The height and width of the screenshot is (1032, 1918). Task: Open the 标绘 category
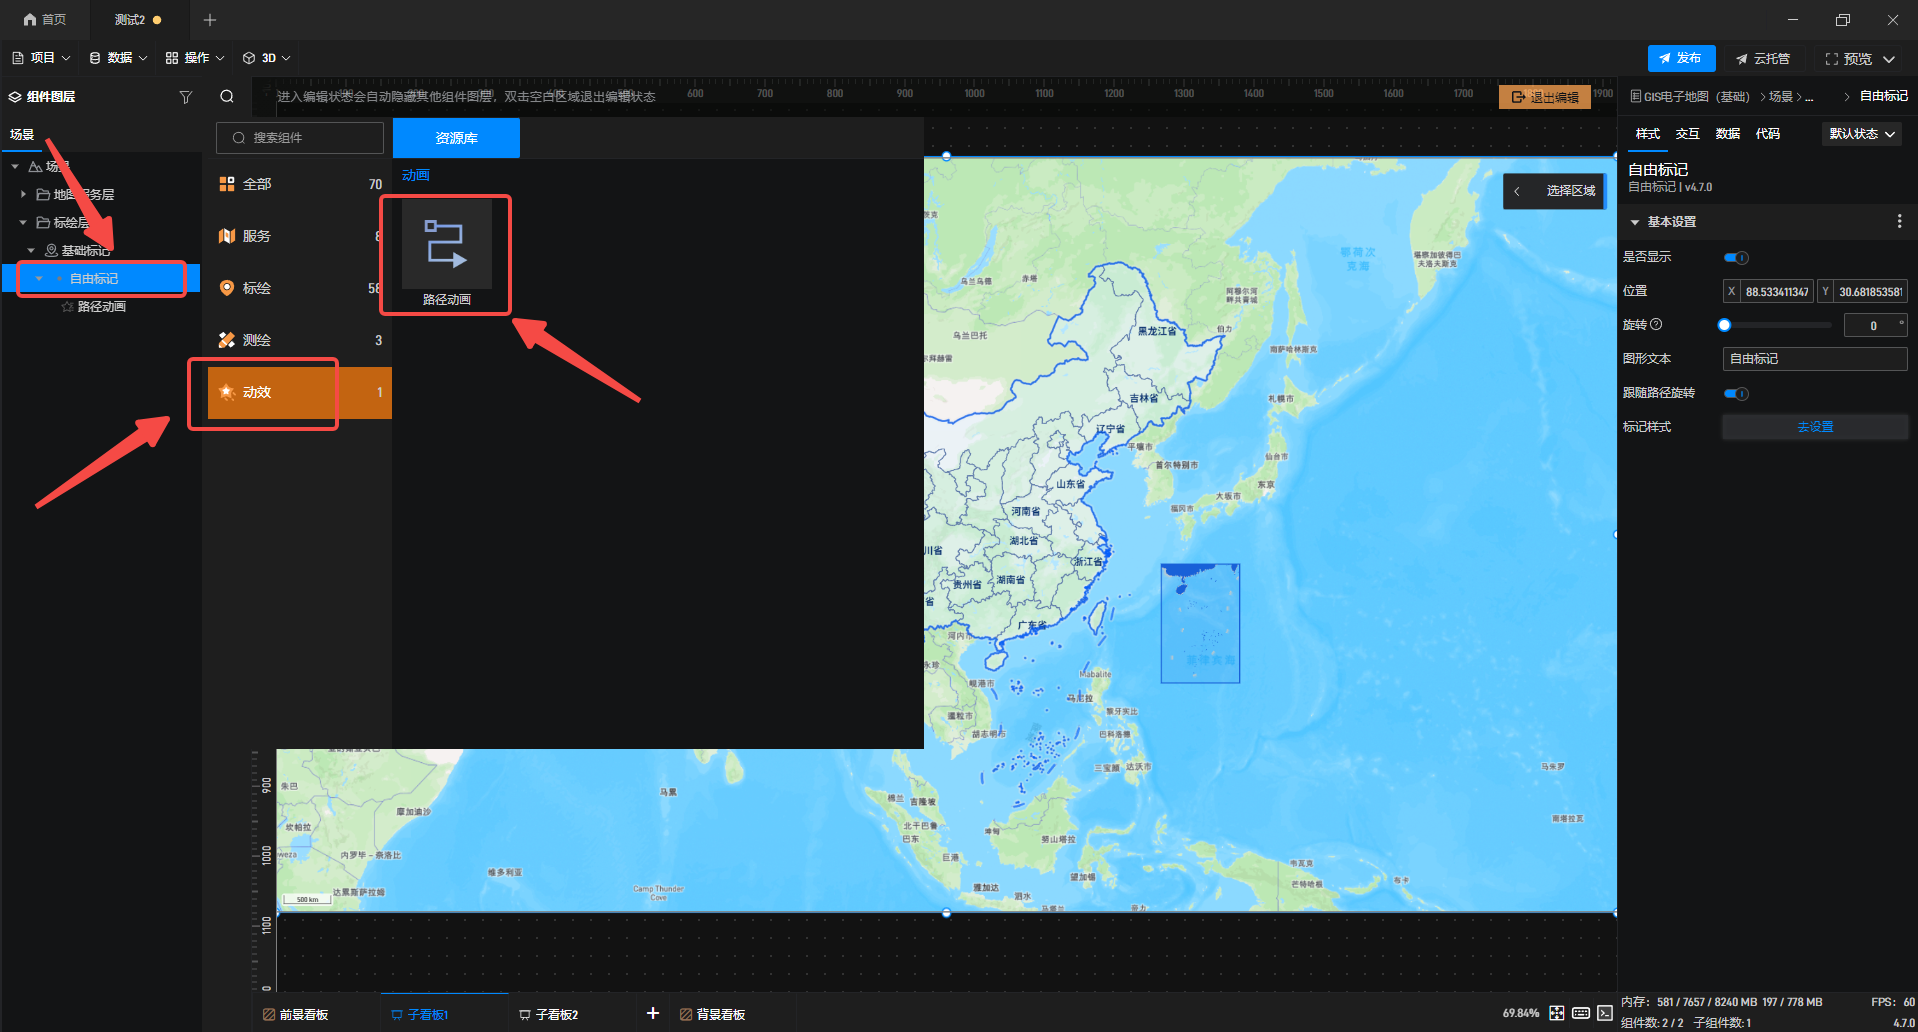[x=299, y=288]
